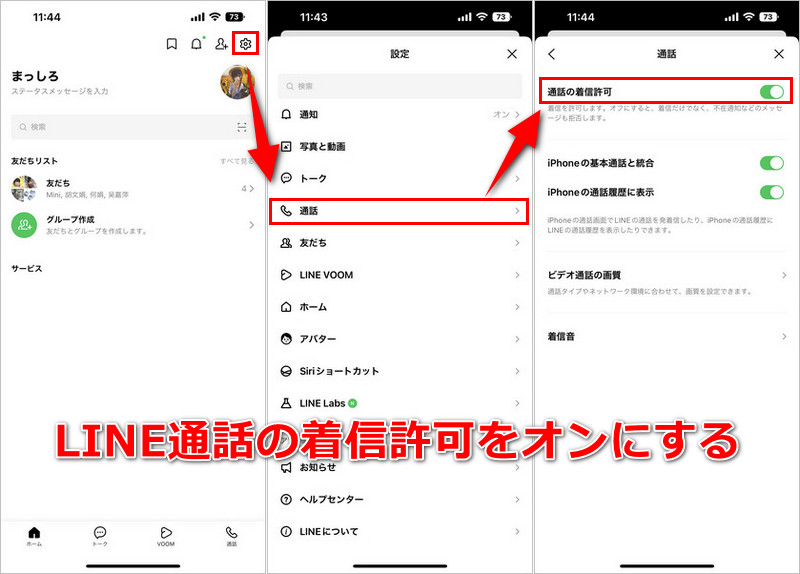Toggle iPhoneの通話履歴に表示 switch
800x574 pixels.
click(x=772, y=192)
